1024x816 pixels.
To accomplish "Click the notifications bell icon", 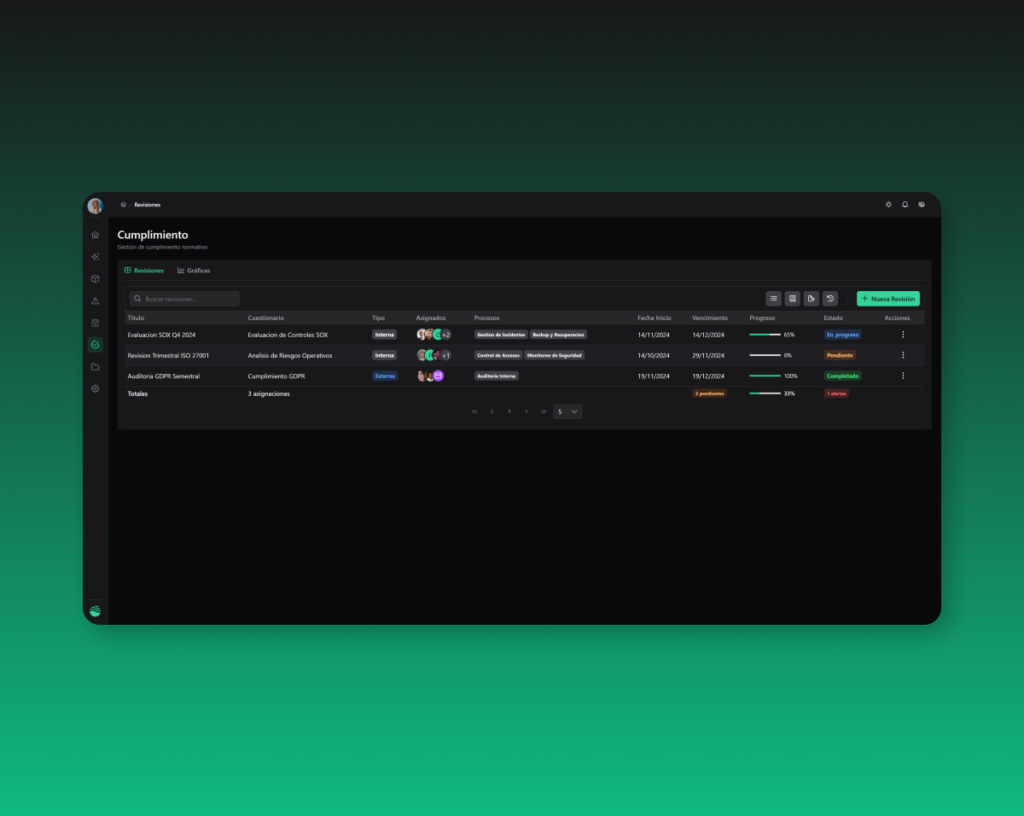I will 905,204.
